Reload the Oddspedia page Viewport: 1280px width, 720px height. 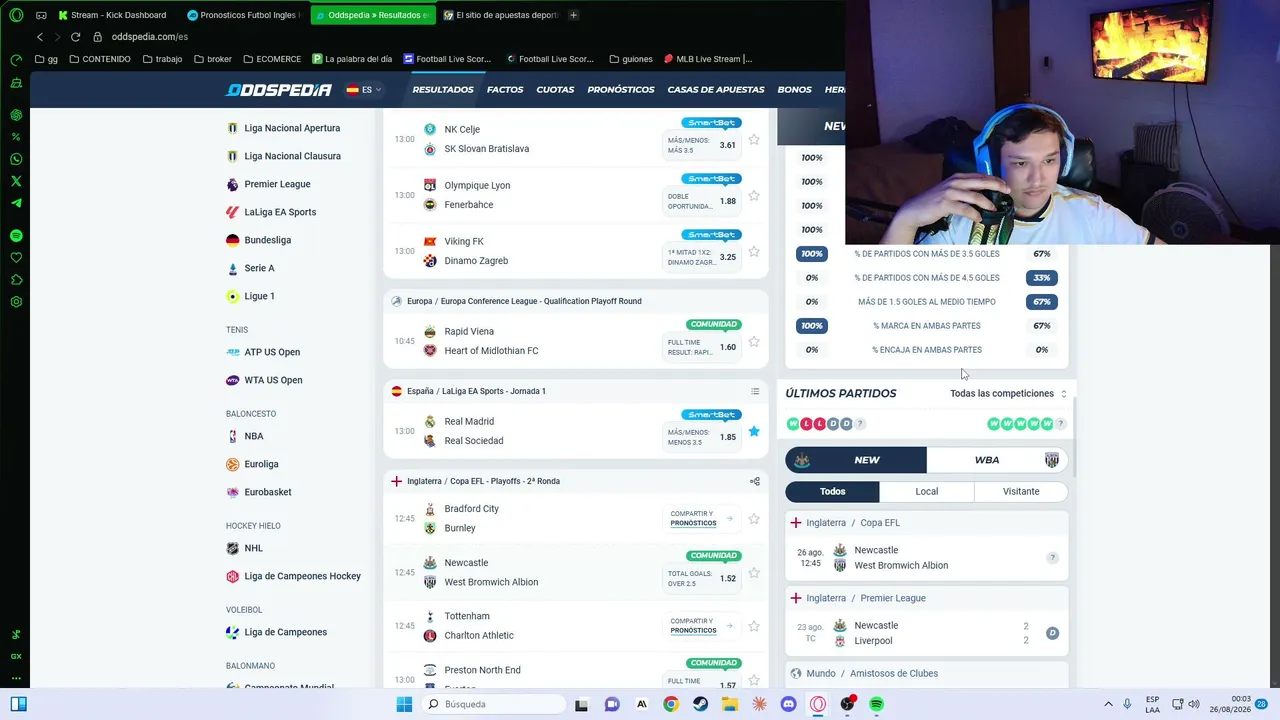pyautogui.click(x=75, y=37)
